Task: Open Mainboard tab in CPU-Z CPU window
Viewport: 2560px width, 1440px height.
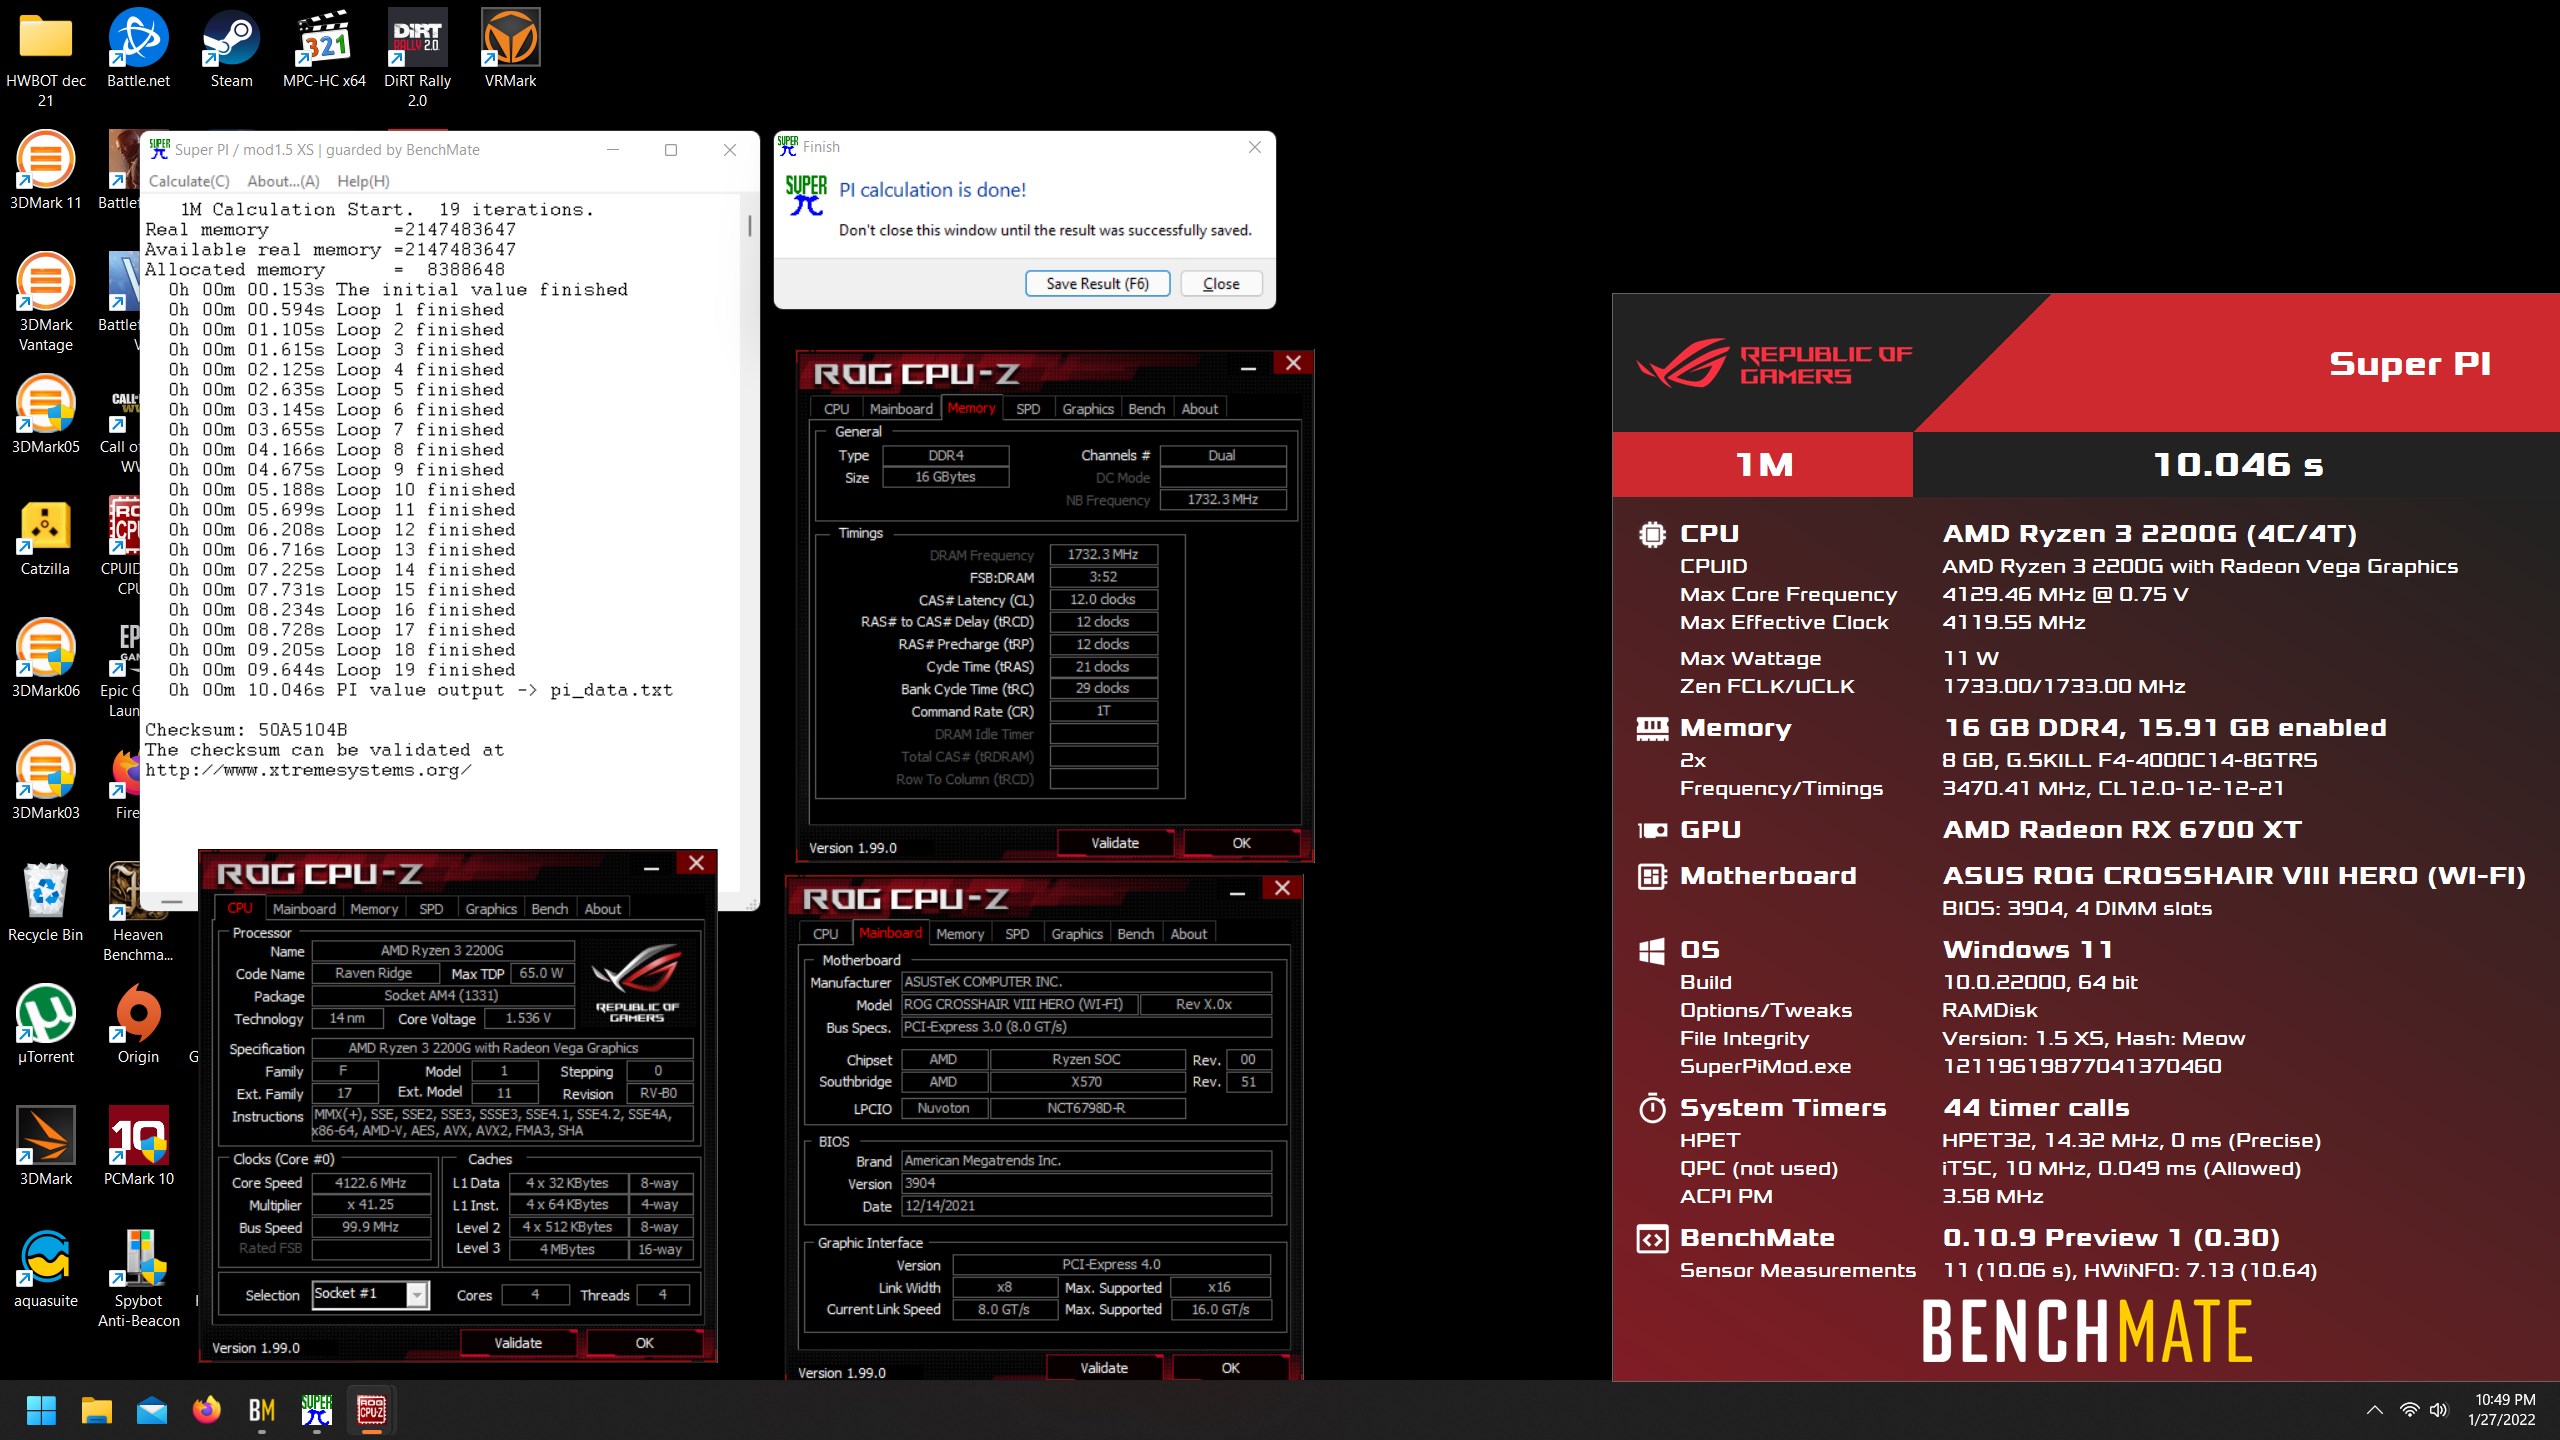Action: 304,909
